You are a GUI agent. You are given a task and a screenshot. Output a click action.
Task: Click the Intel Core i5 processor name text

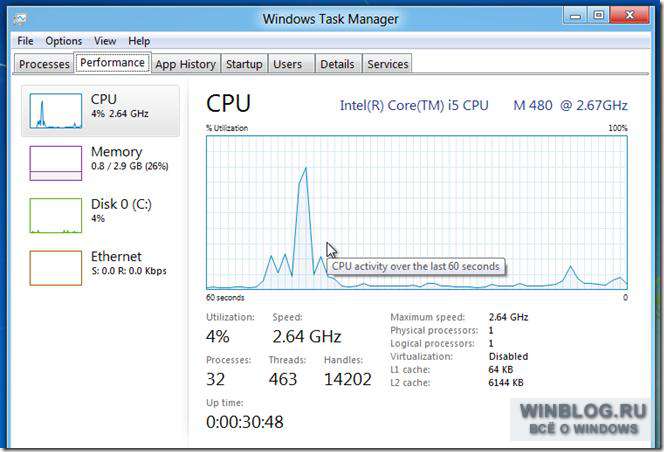tap(484, 105)
